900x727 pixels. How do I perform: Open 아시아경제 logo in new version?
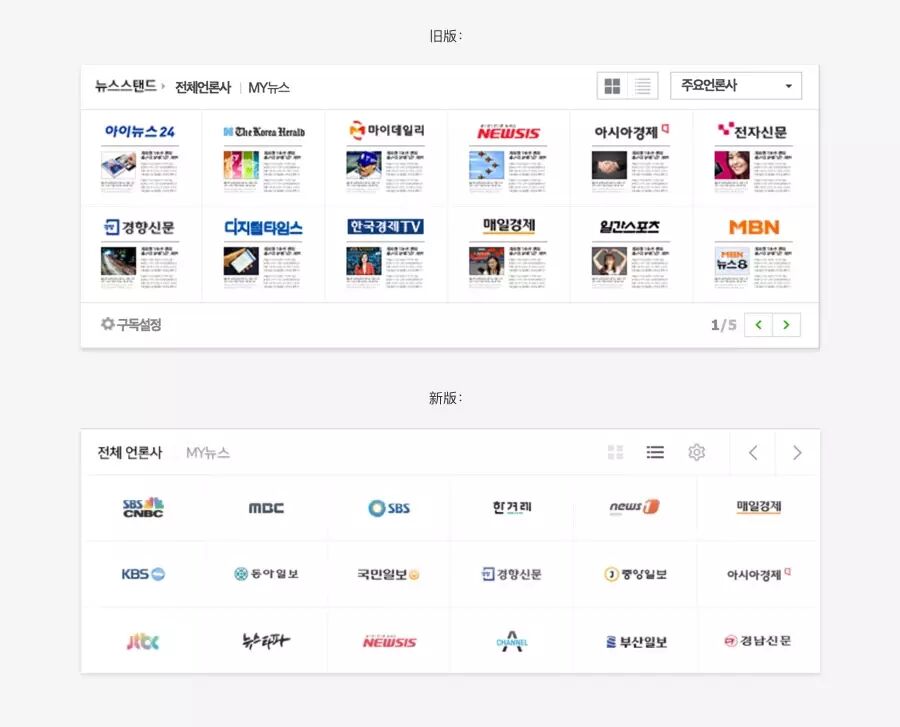point(759,574)
